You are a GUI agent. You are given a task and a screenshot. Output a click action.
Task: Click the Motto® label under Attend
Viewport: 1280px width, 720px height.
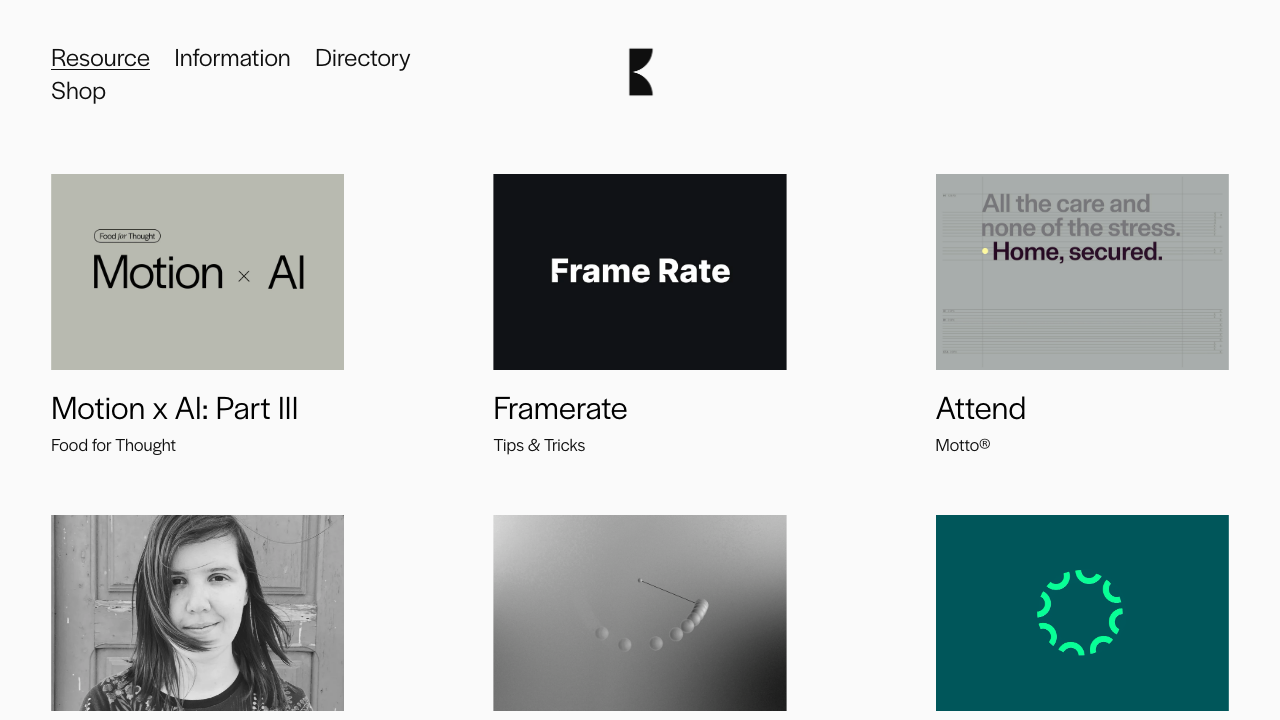point(963,445)
